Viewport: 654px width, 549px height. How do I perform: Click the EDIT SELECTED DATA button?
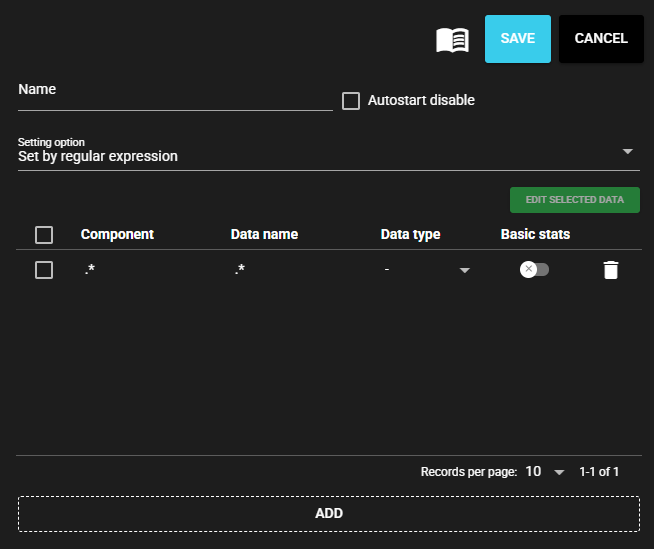tap(574, 200)
